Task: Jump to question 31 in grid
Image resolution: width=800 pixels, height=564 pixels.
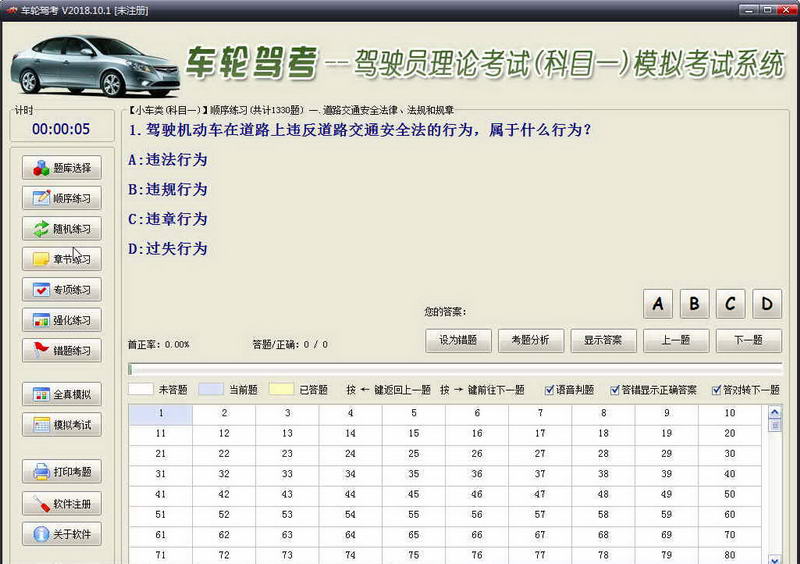Action: click(x=161, y=474)
